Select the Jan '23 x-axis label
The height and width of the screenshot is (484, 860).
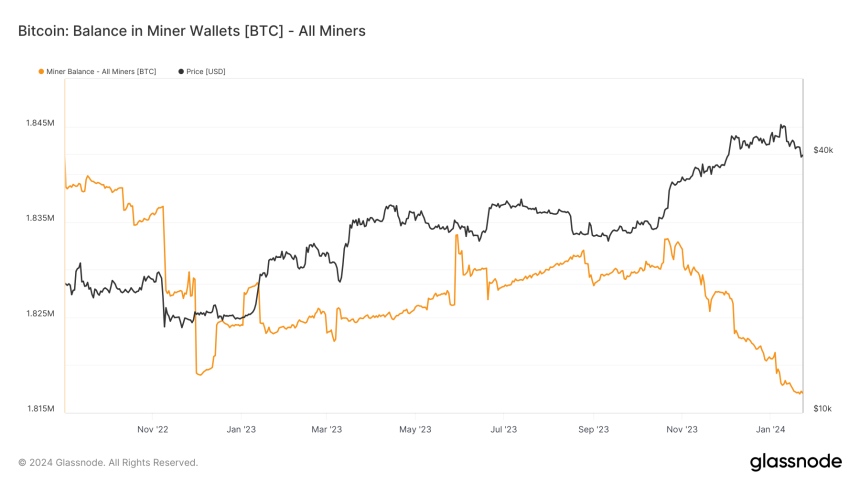(241, 429)
